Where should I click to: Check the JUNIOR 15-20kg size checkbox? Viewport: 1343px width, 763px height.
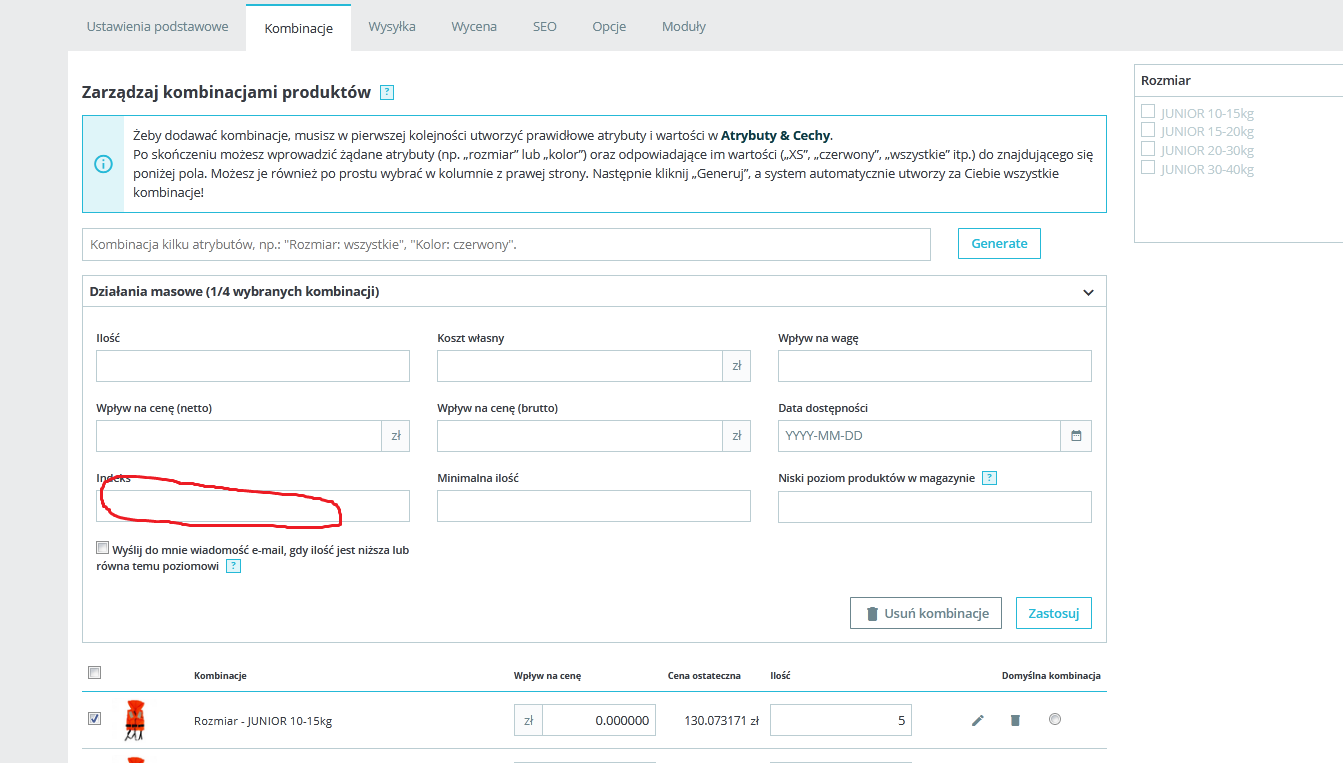tap(1148, 130)
